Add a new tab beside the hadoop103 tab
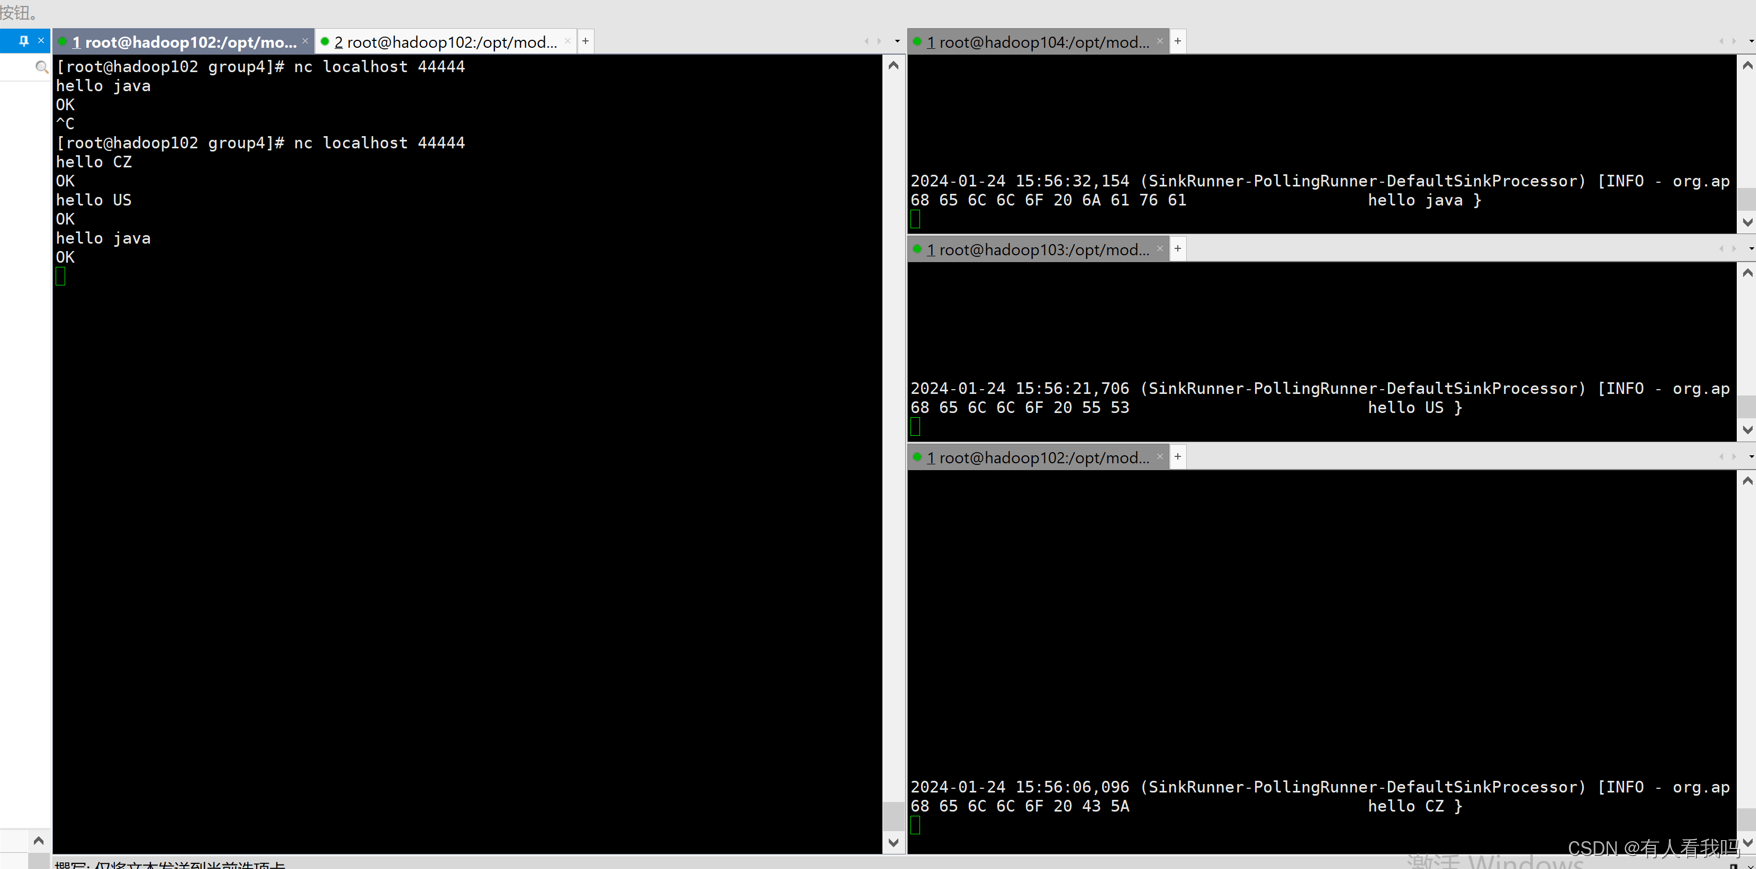Viewport: 1756px width, 869px height. [x=1178, y=248]
